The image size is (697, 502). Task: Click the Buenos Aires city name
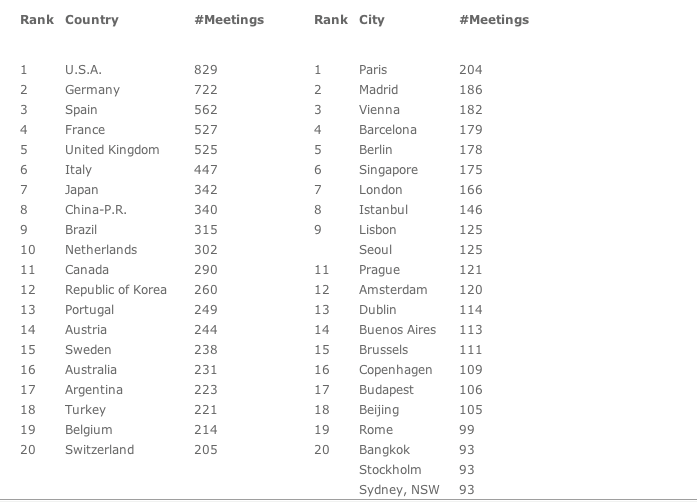(x=397, y=330)
